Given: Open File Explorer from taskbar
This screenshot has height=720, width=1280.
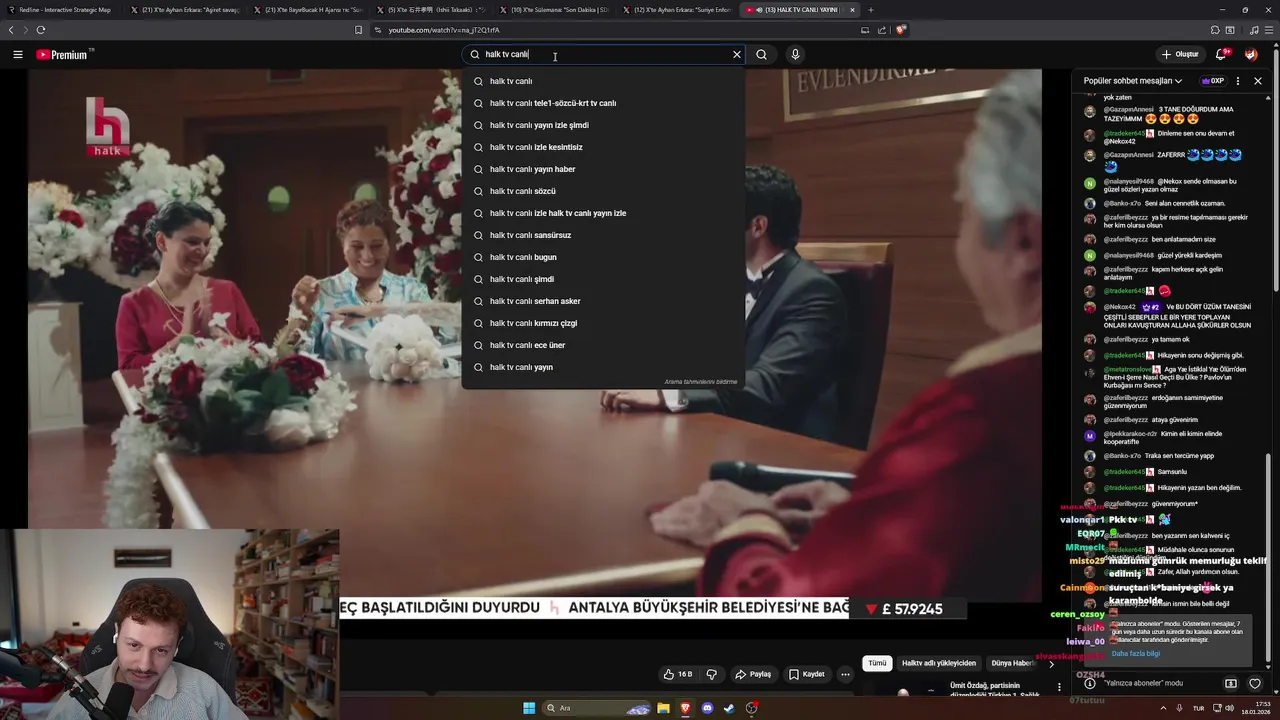Looking at the screenshot, I should [x=663, y=708].
